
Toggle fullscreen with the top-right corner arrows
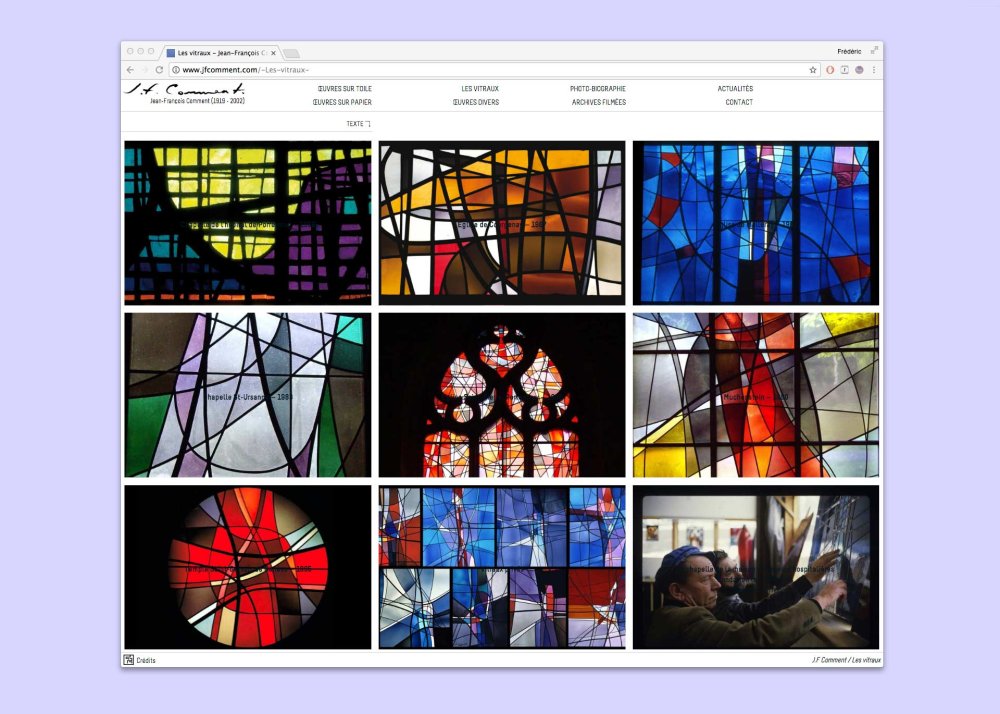874,50
